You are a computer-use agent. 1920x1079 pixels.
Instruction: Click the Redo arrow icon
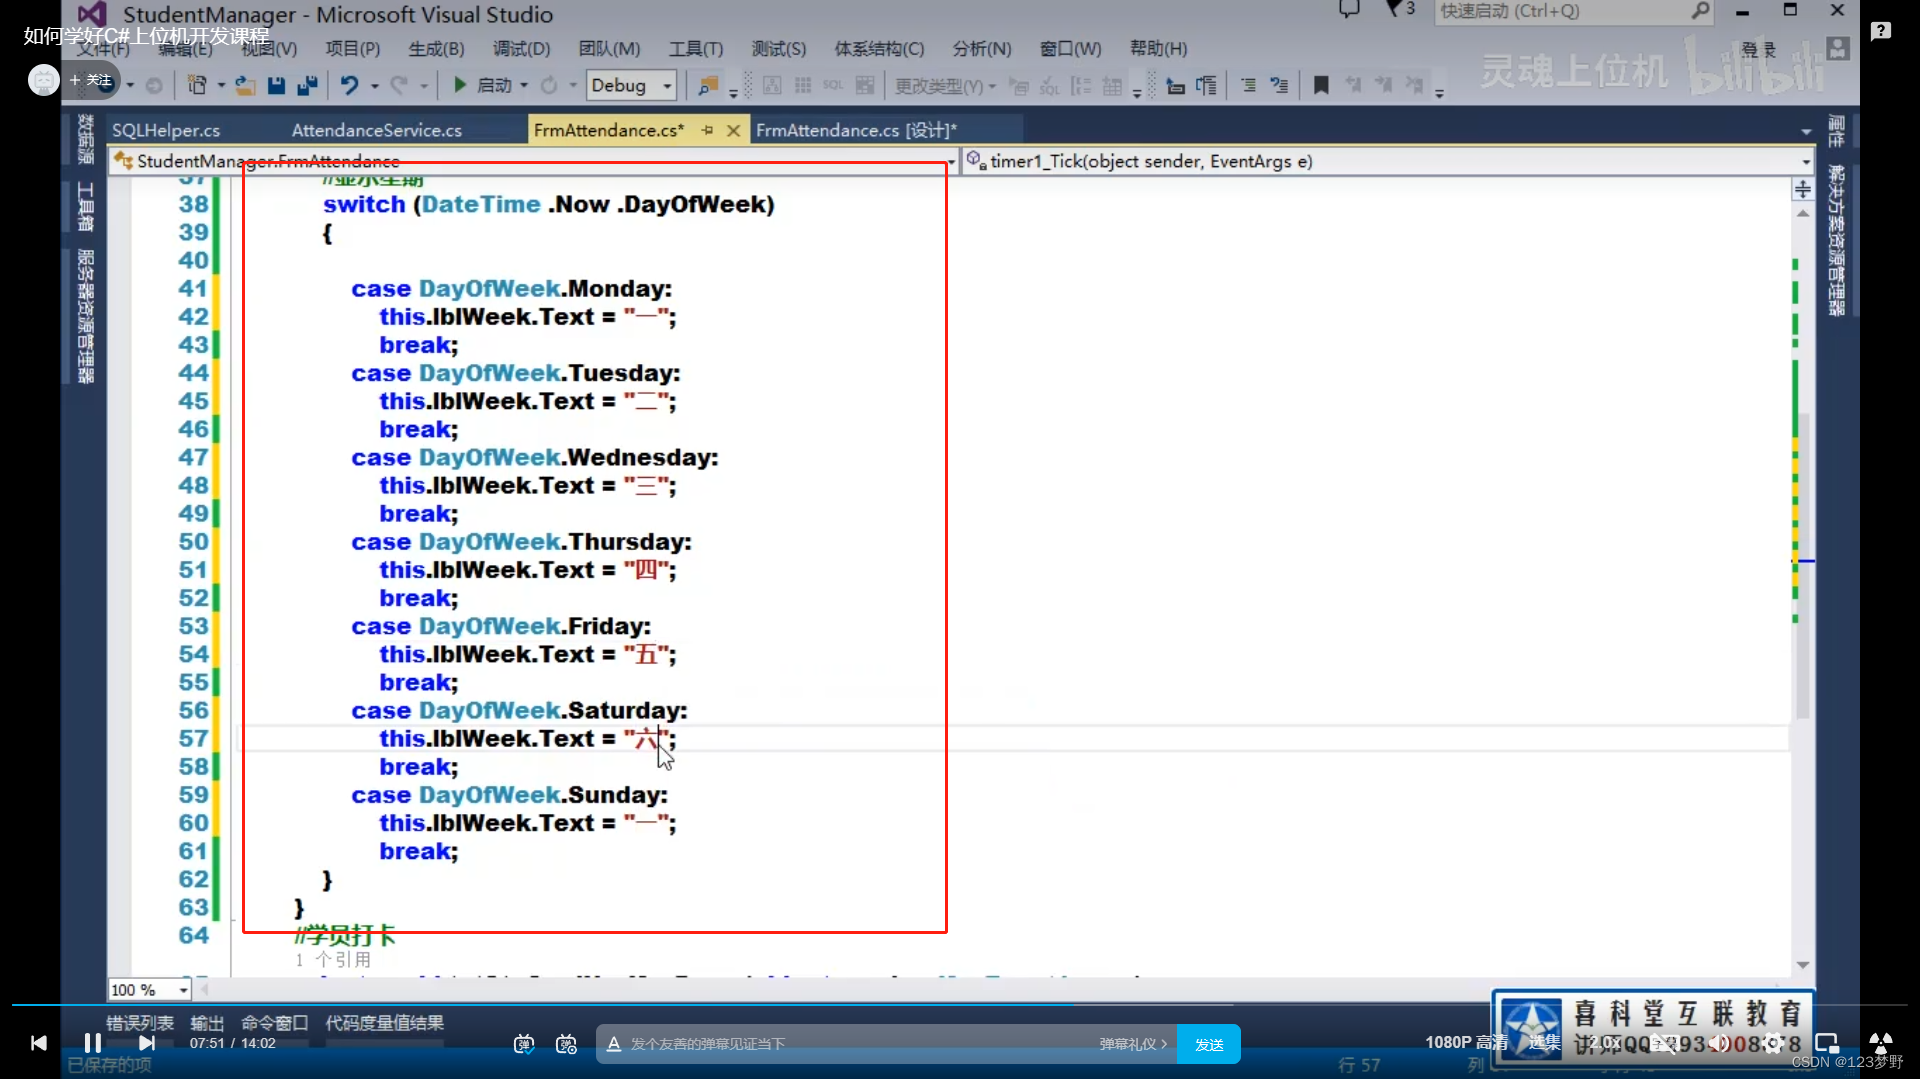point(399,86)
